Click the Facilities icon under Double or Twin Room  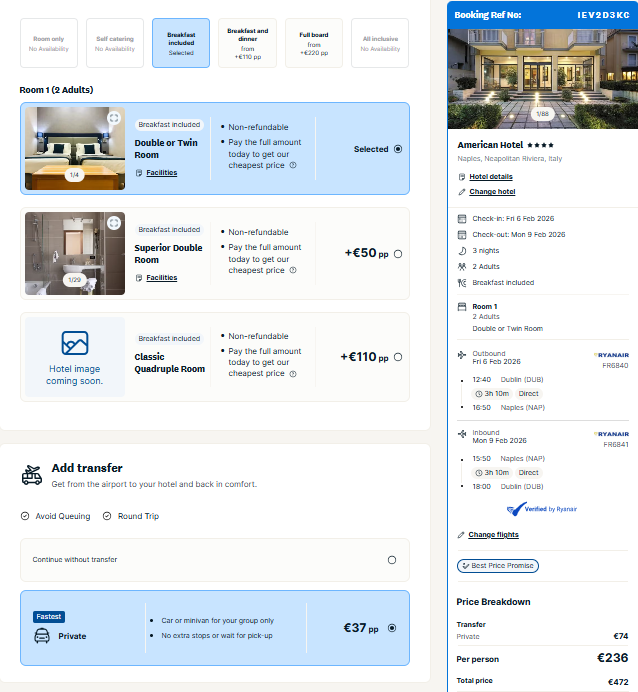point(139,173)
